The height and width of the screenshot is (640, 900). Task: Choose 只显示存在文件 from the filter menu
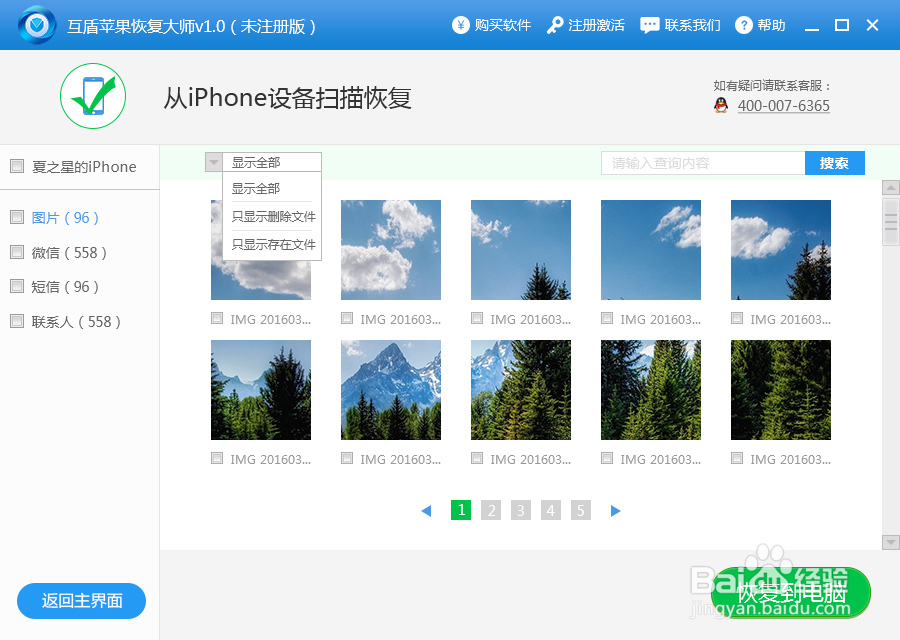point(271,243)
